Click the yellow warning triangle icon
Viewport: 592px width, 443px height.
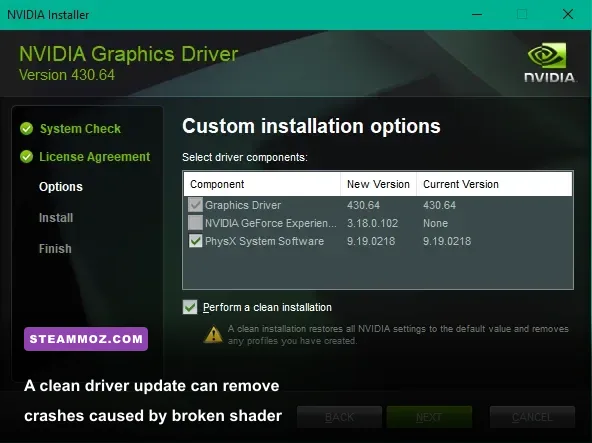coord(213,334)
